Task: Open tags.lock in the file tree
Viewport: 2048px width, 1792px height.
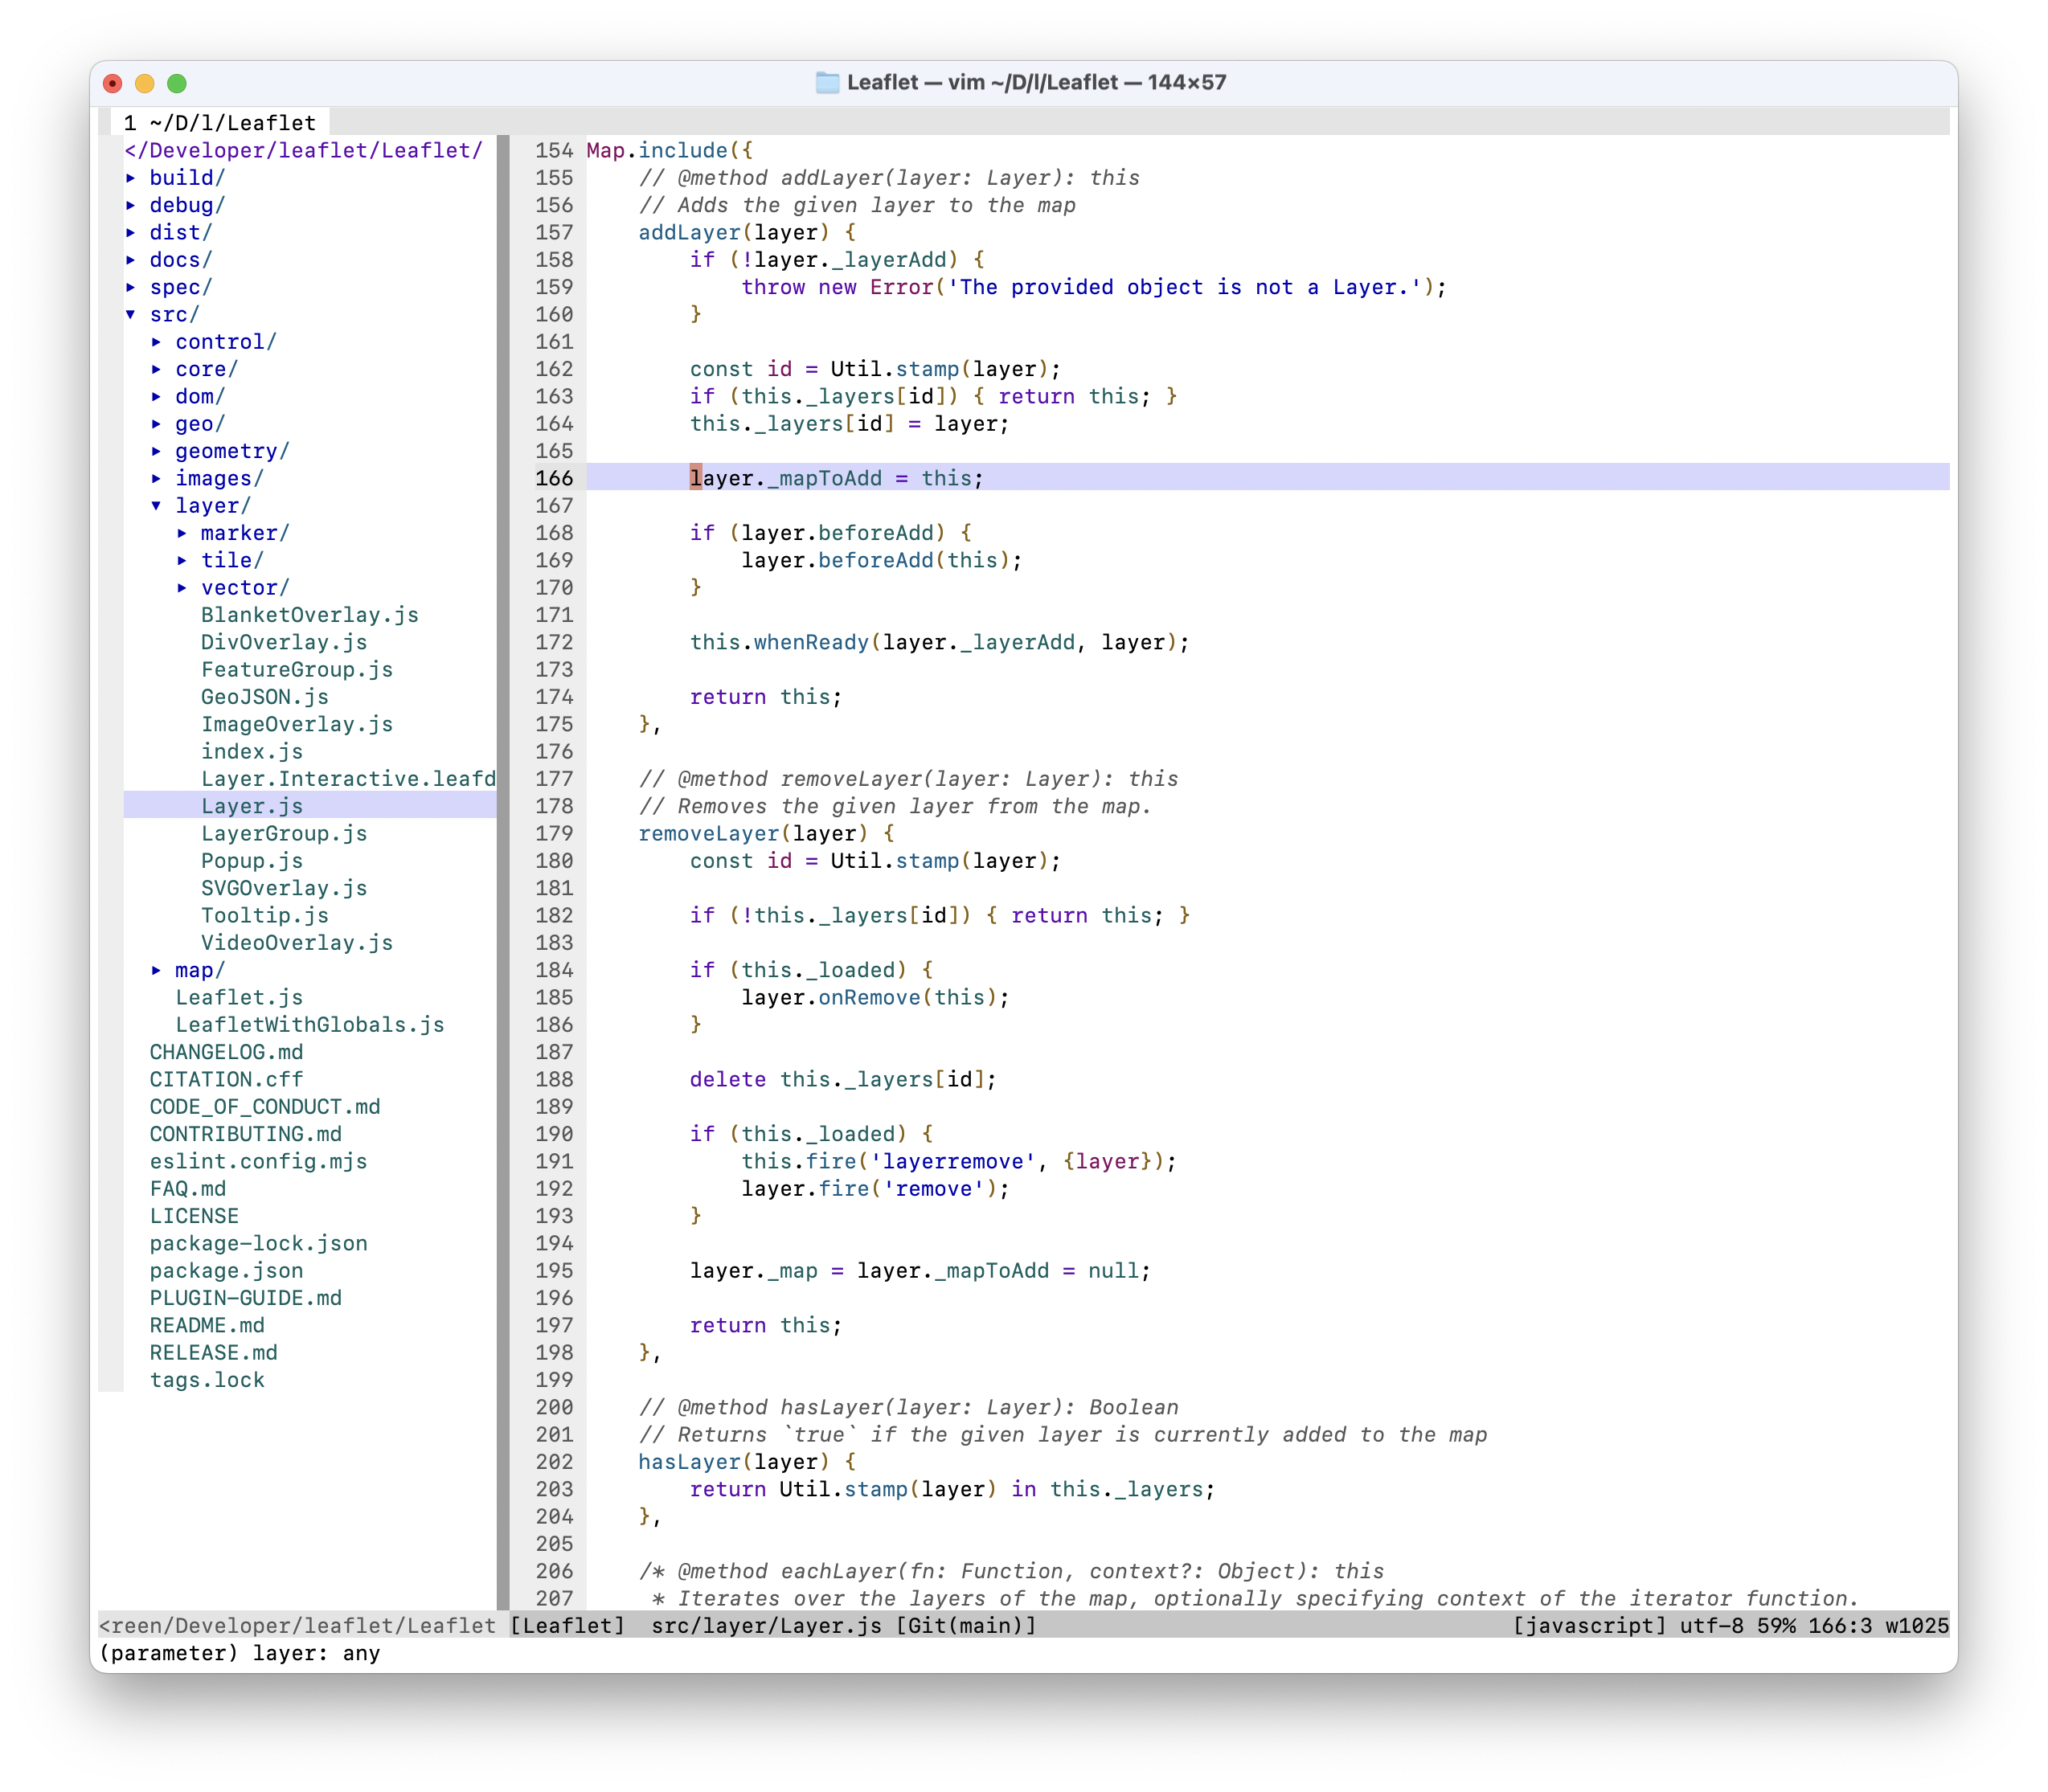Action: pos(208,1380)
